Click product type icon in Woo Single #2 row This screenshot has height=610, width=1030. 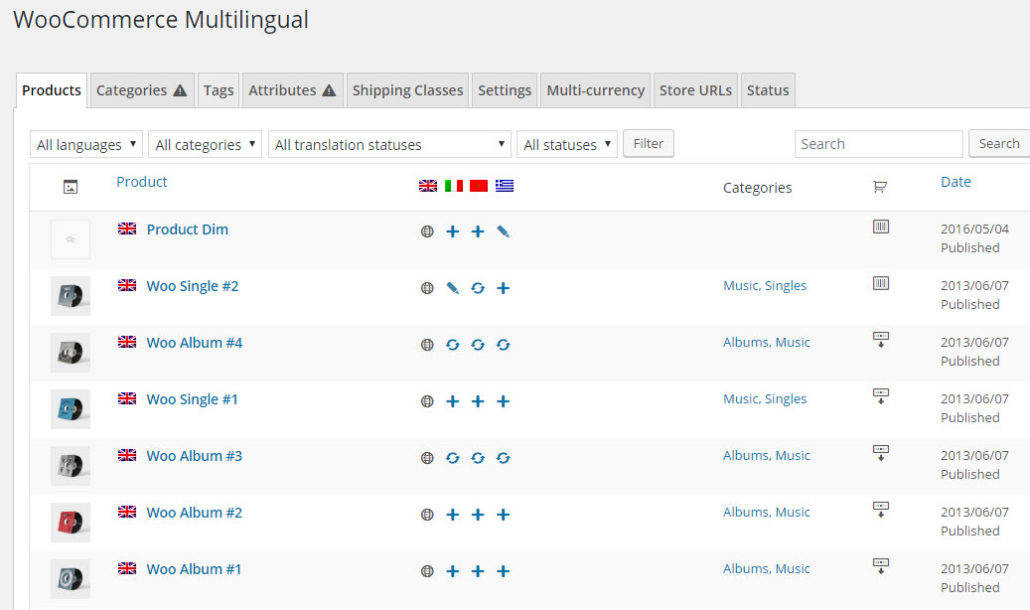click(881, 283)
